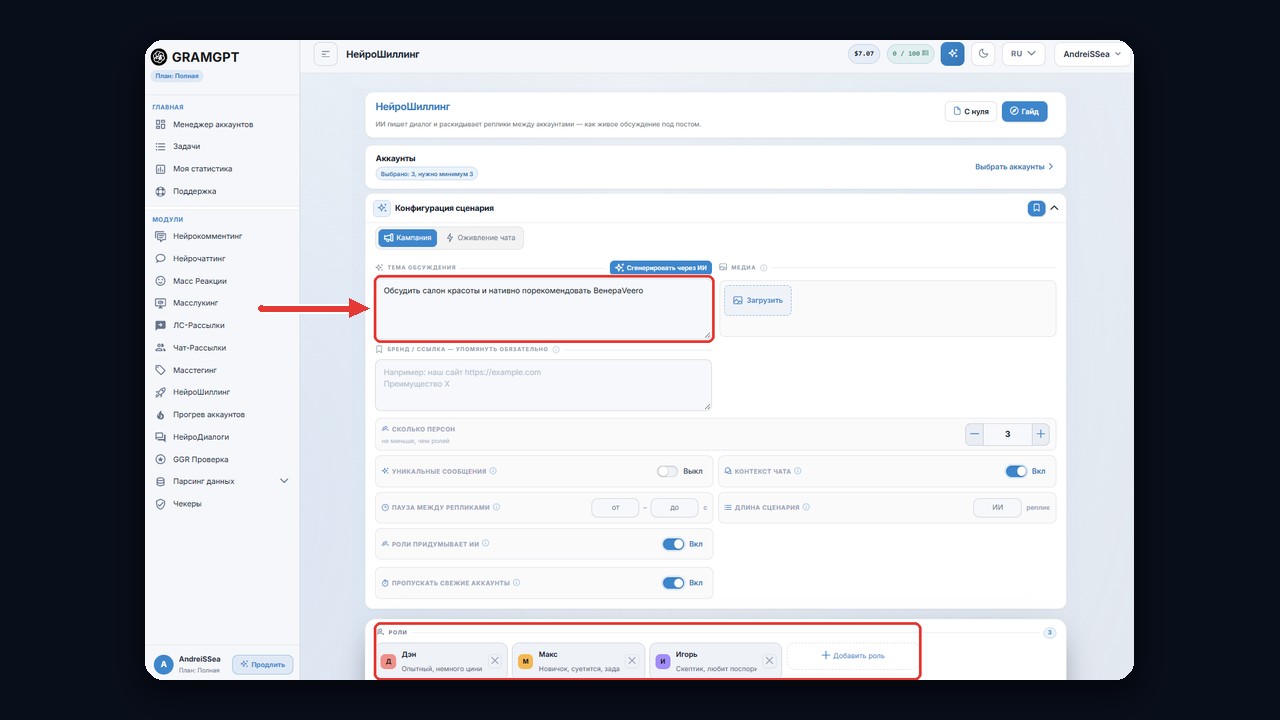Select the Кампания tab
Image resolution: width=1280 pixels, height=720 pixels.
click(x=408, y=238)
